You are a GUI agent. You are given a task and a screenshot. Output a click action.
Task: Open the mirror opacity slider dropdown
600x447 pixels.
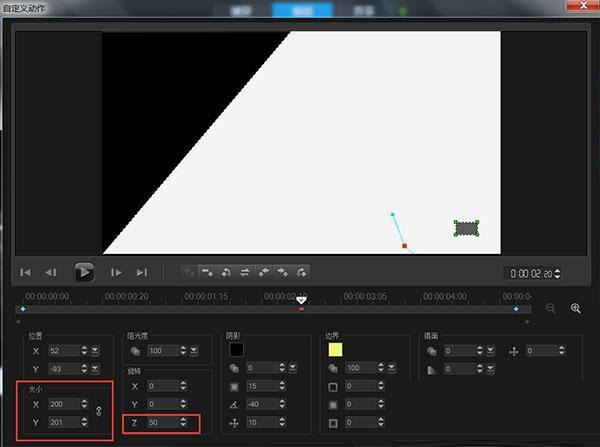[x=490, y=351]
